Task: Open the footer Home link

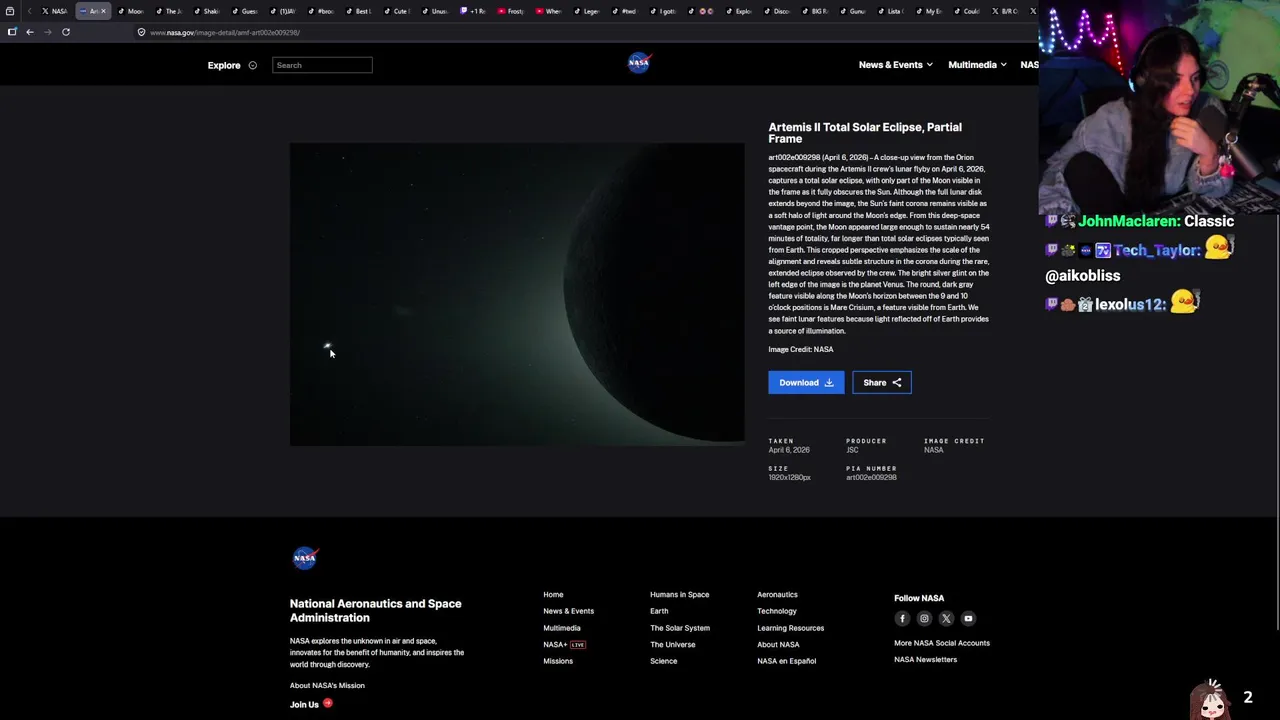Action: 553,595
